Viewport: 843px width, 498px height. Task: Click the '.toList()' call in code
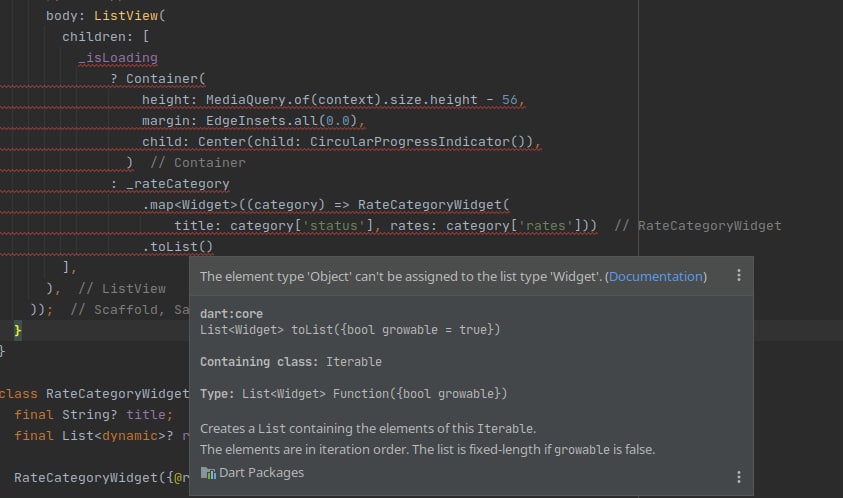pyautogui.click(x=177, y=247)
